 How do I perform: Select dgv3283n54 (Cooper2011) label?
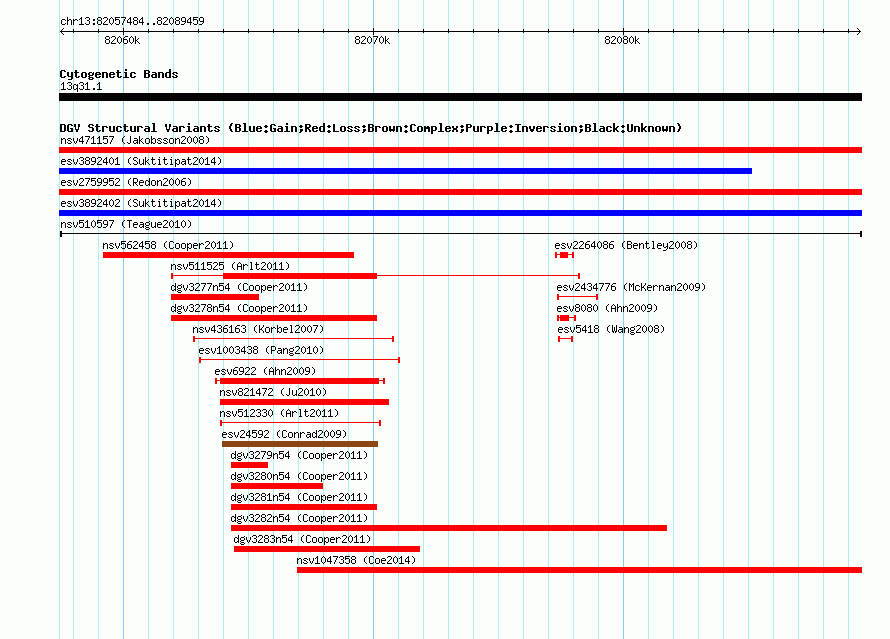(x=302, y=539)
